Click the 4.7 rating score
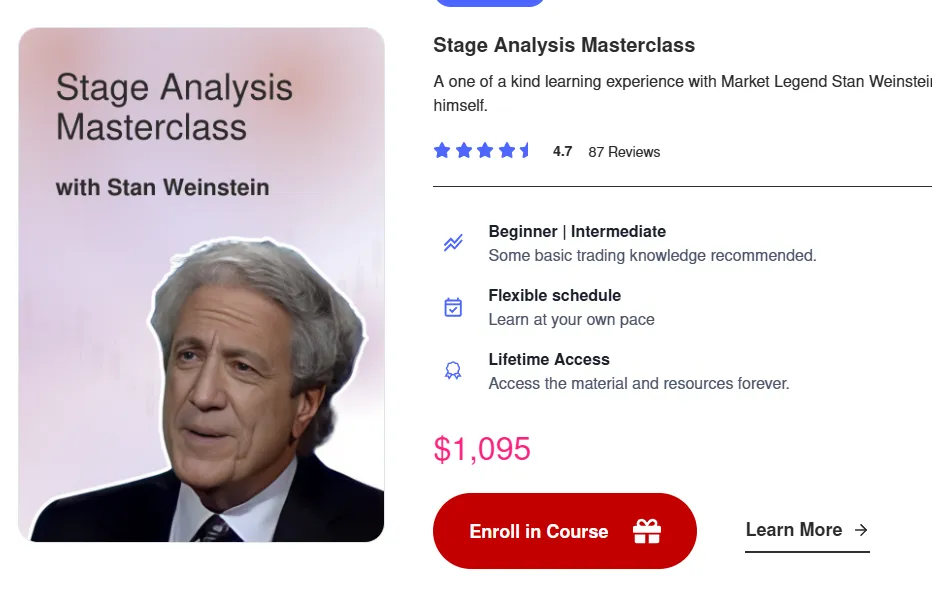Screen dimensions: 932x604 (562, 152)
